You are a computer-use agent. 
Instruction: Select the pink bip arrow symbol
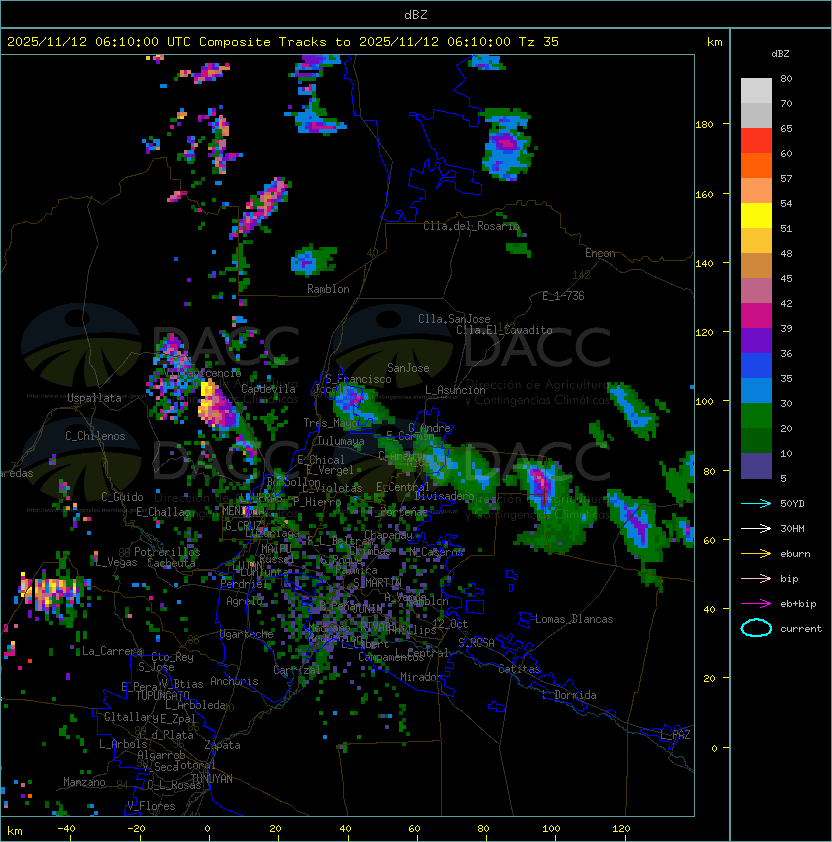[x=756, y=578]
